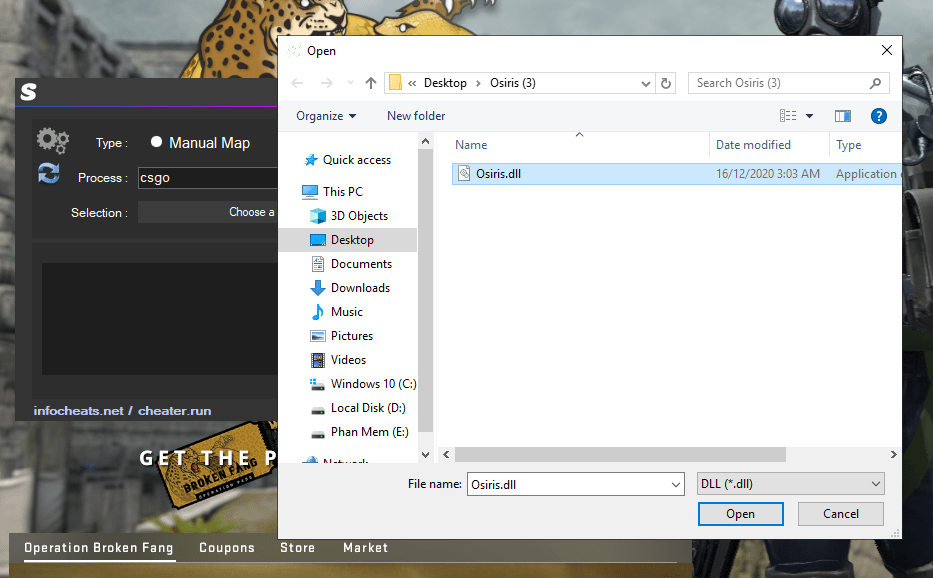Viewport: 933px width, 578px height.
Task: Open Downloads in navigation pane
Action: click(x=350, y=288)
